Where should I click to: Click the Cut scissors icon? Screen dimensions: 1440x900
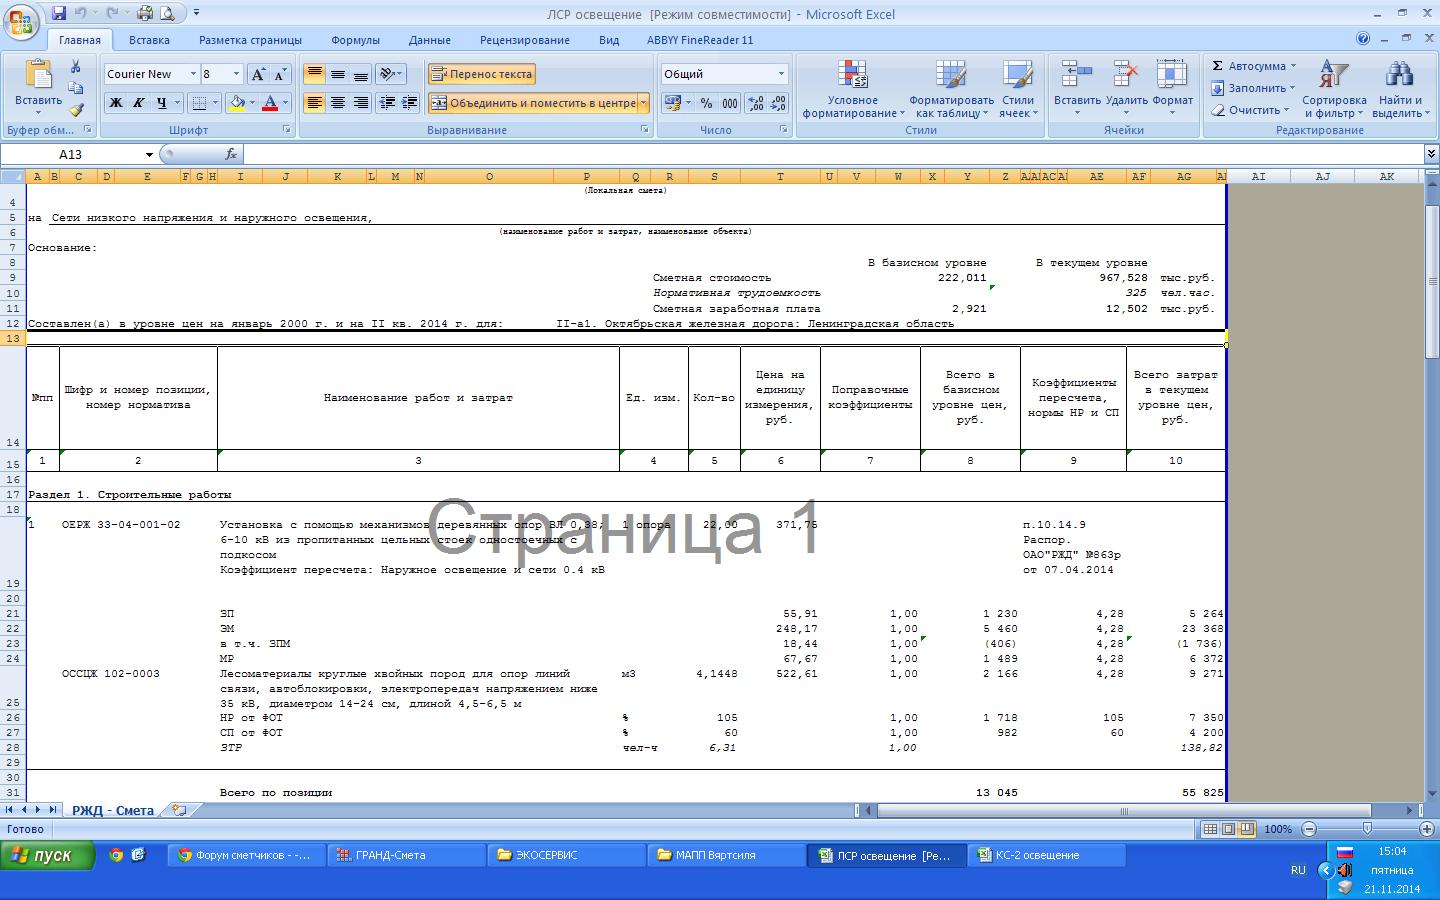tap(76, 66)
